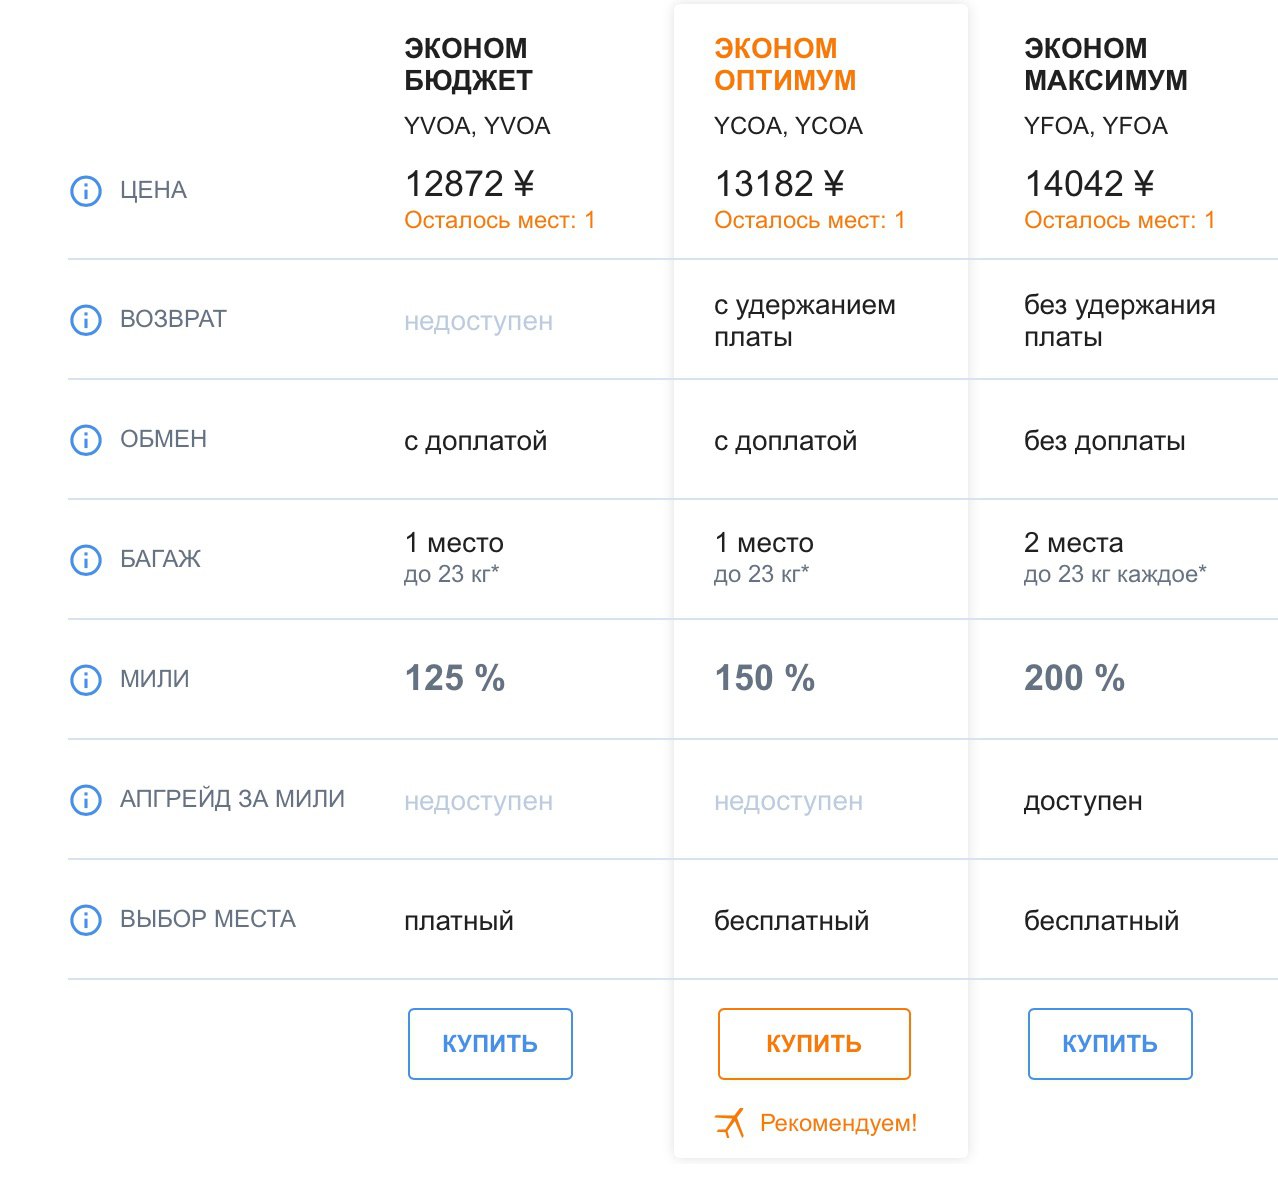Click the 12872 ¥ price
This screenshot has height=1186, width=1278.
[469, 184]
